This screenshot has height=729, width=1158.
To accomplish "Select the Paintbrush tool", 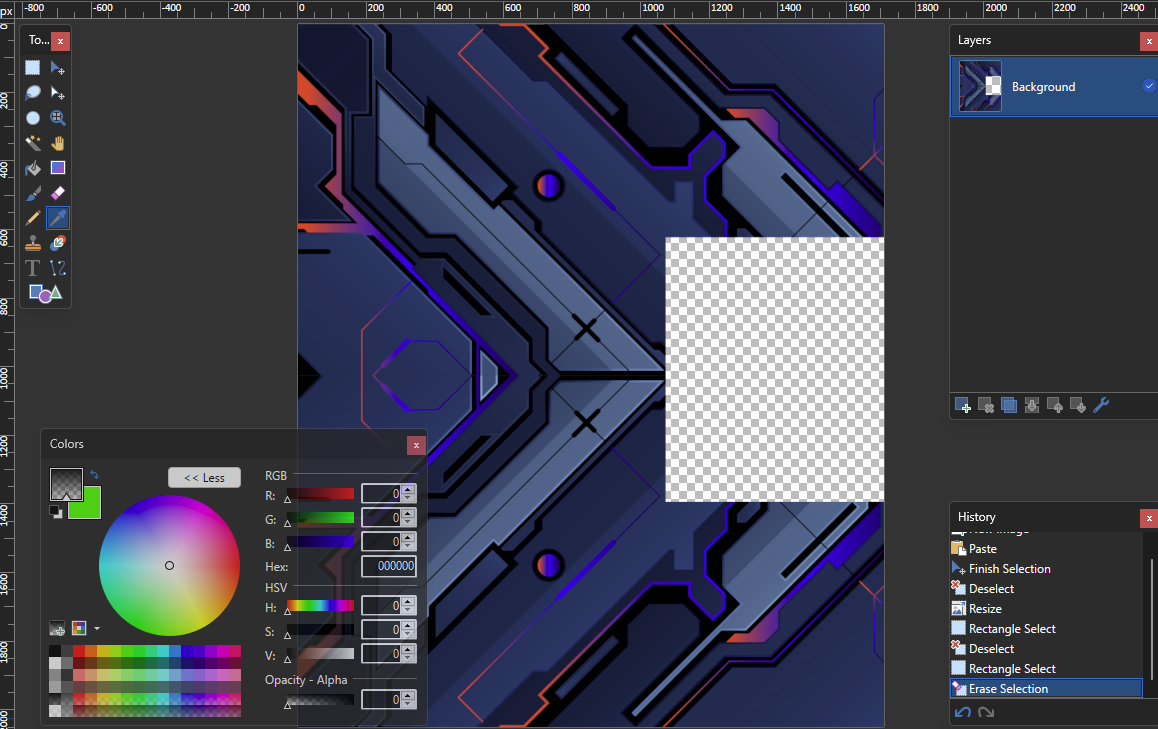I will 32,194.
